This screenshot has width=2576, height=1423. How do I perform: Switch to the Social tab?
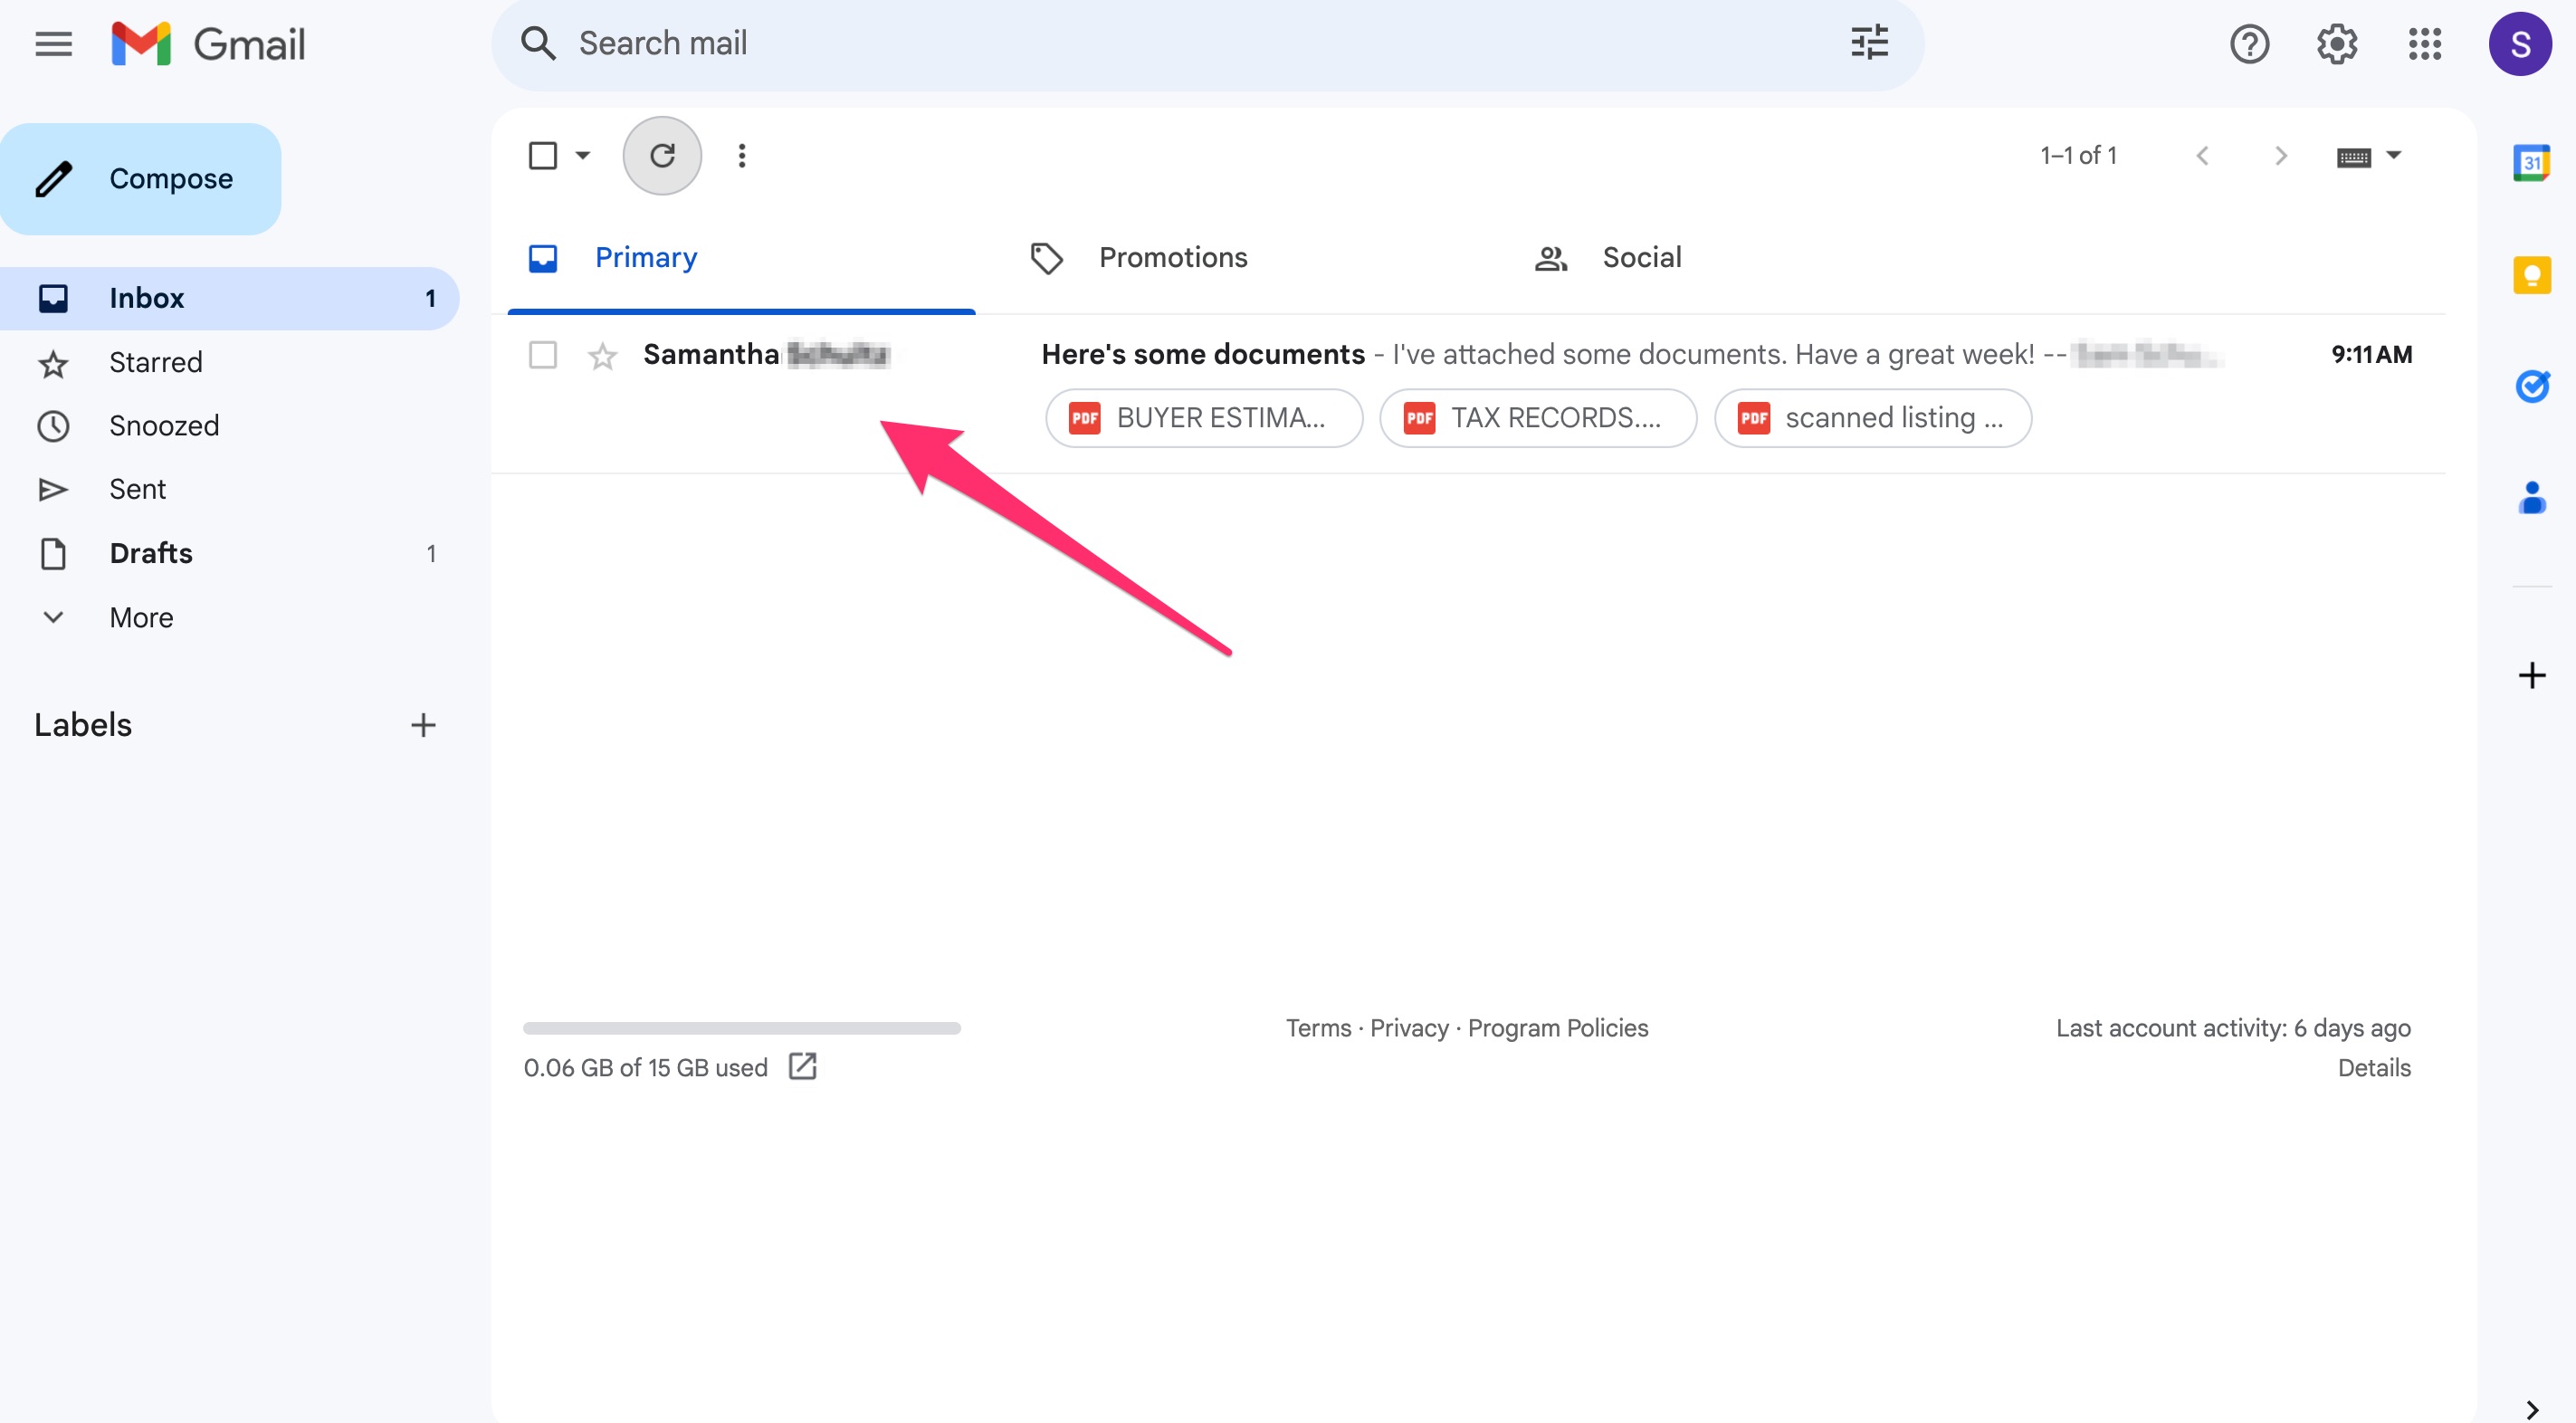coord(1641,257)
